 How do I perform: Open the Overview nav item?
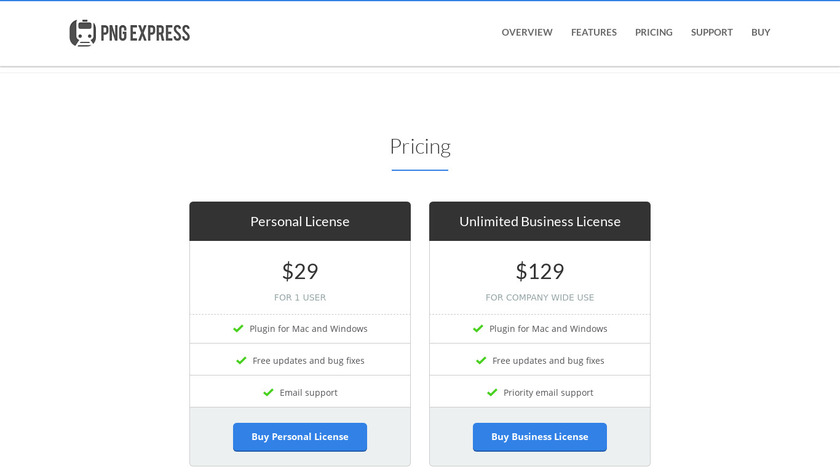click(x=527, y=33)
